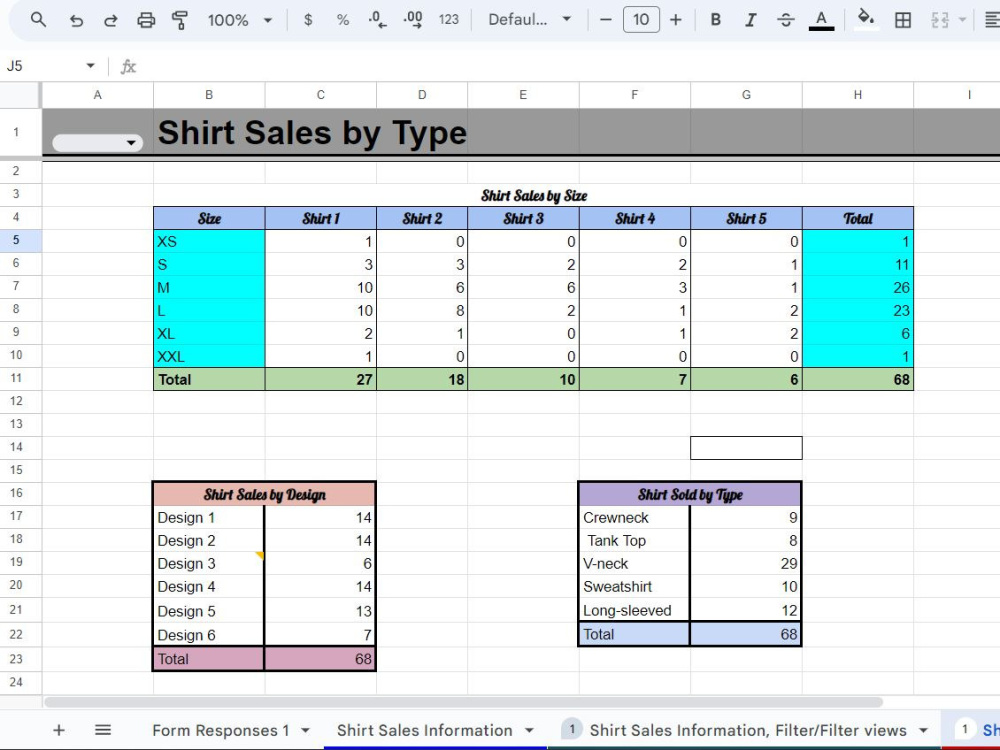This screenshot has height=750, width=1000.
Task: Click the Merge cells icon
Action: click(x=939, y=20)
